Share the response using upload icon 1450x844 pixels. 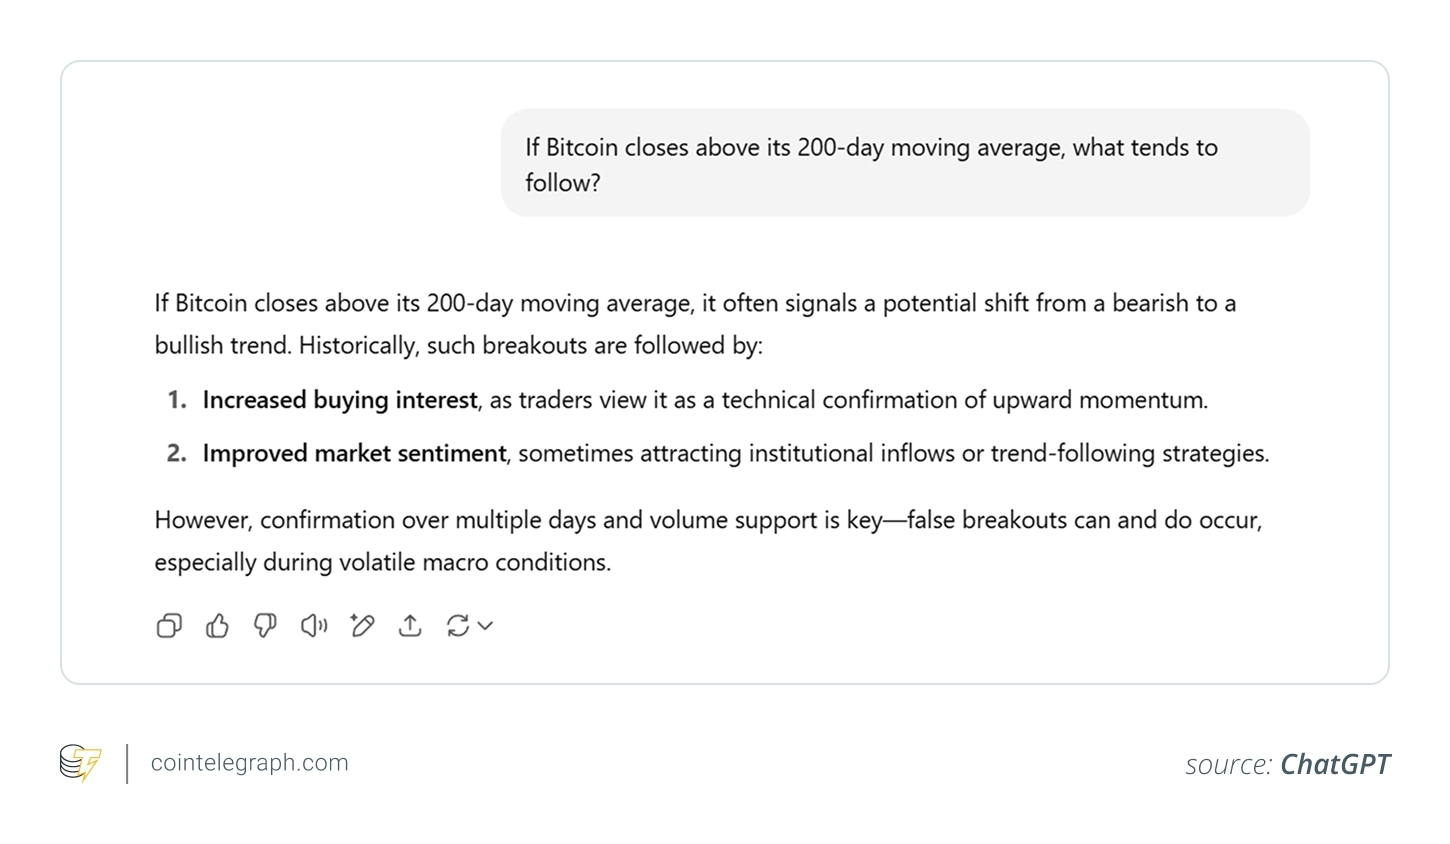[x=410, y=626]
